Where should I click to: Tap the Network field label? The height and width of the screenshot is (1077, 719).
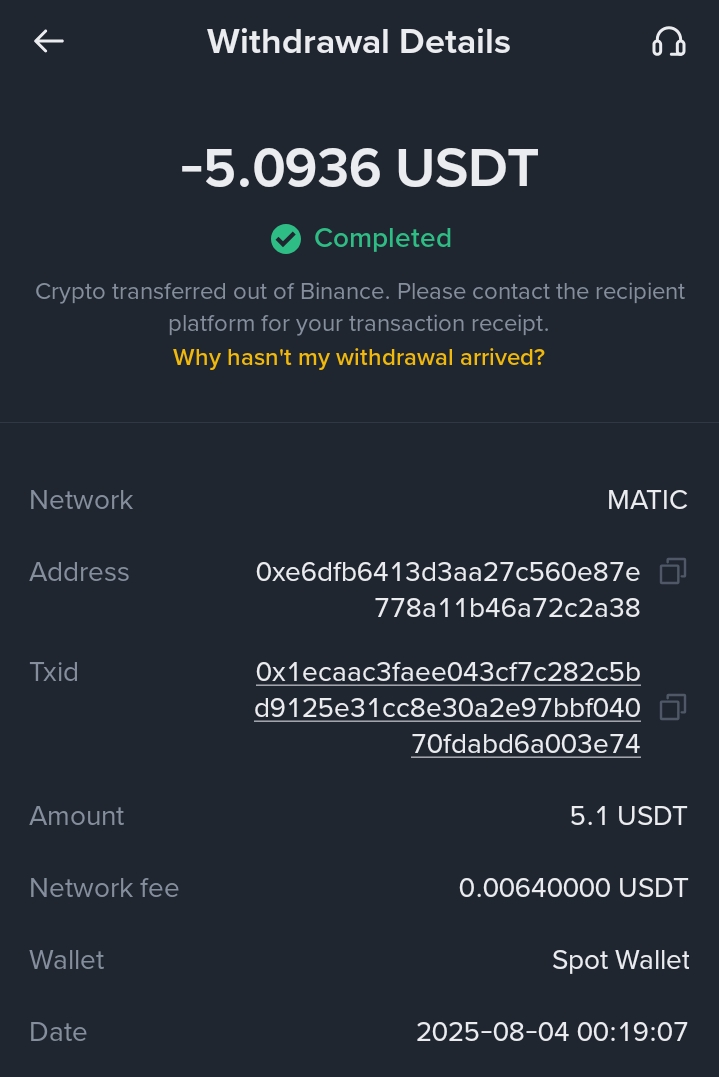(x=81, y=500)
